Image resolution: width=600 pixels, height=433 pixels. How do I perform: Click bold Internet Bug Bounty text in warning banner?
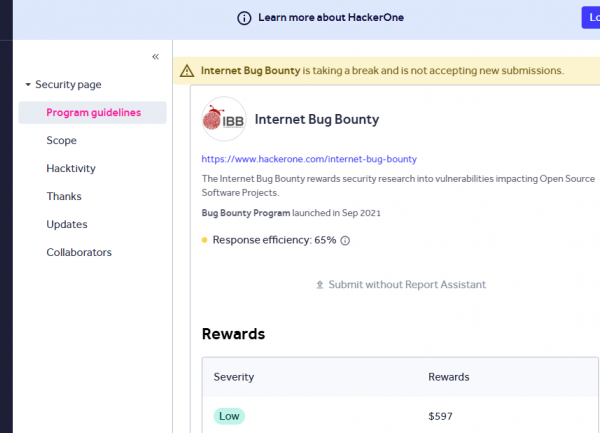251,71
